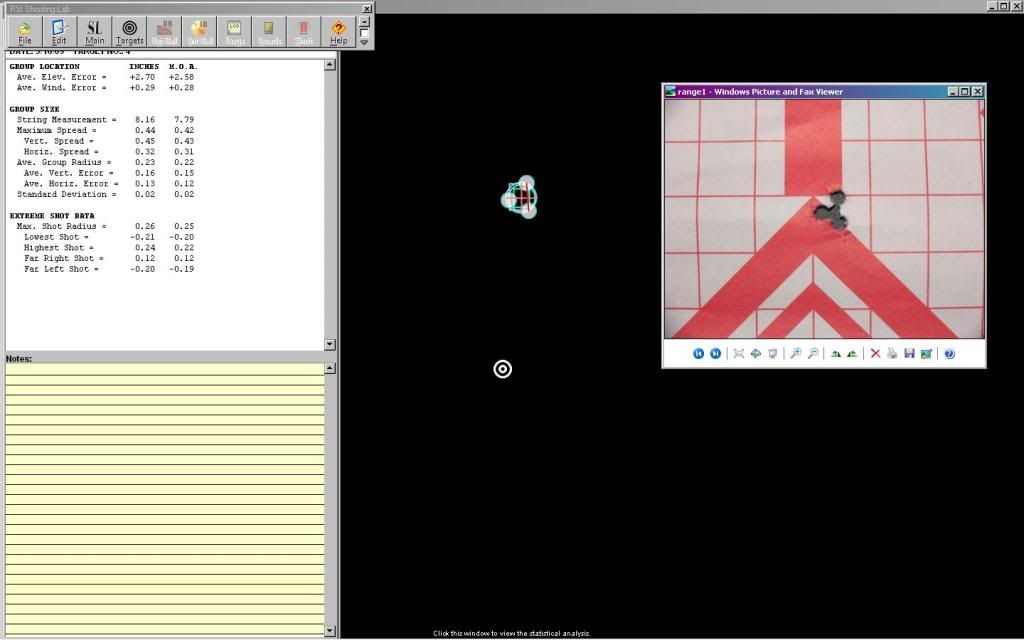Rotate the picture counterclockwise

pos(852,354)
